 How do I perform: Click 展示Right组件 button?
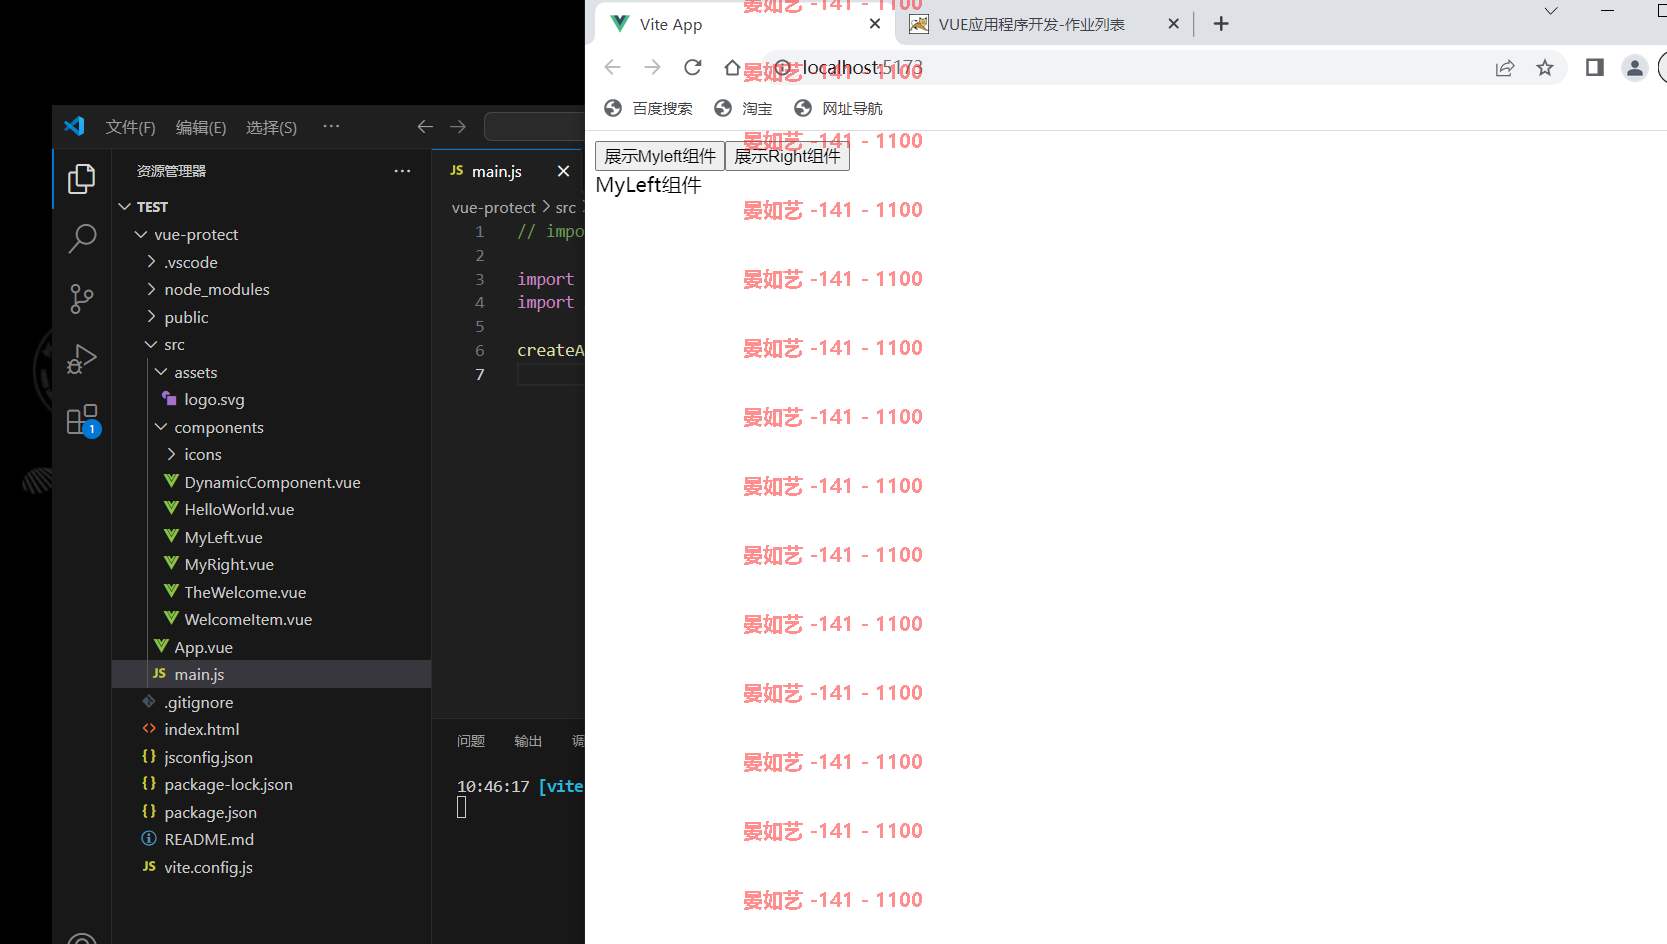point(787,156)
